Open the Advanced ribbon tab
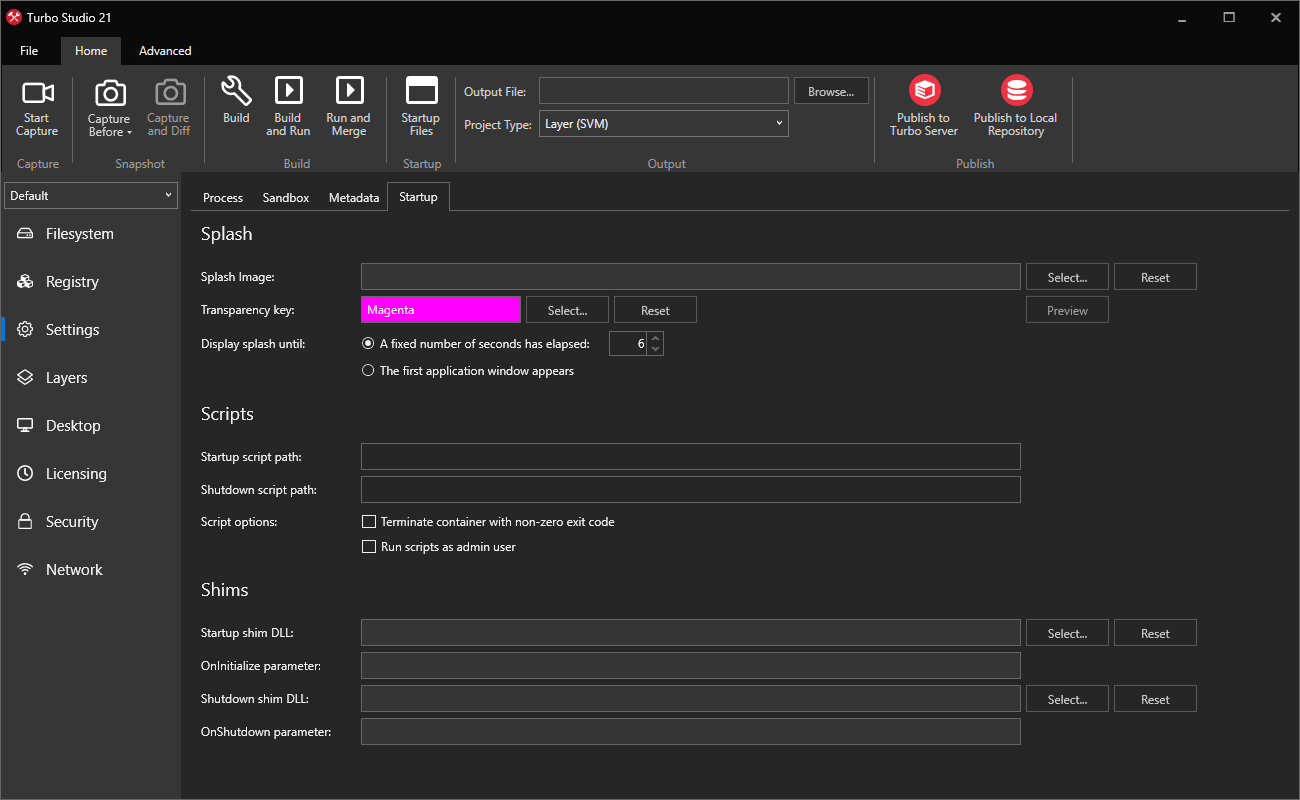The height and width of the screenshot is (800, 1300). [164, 50]
